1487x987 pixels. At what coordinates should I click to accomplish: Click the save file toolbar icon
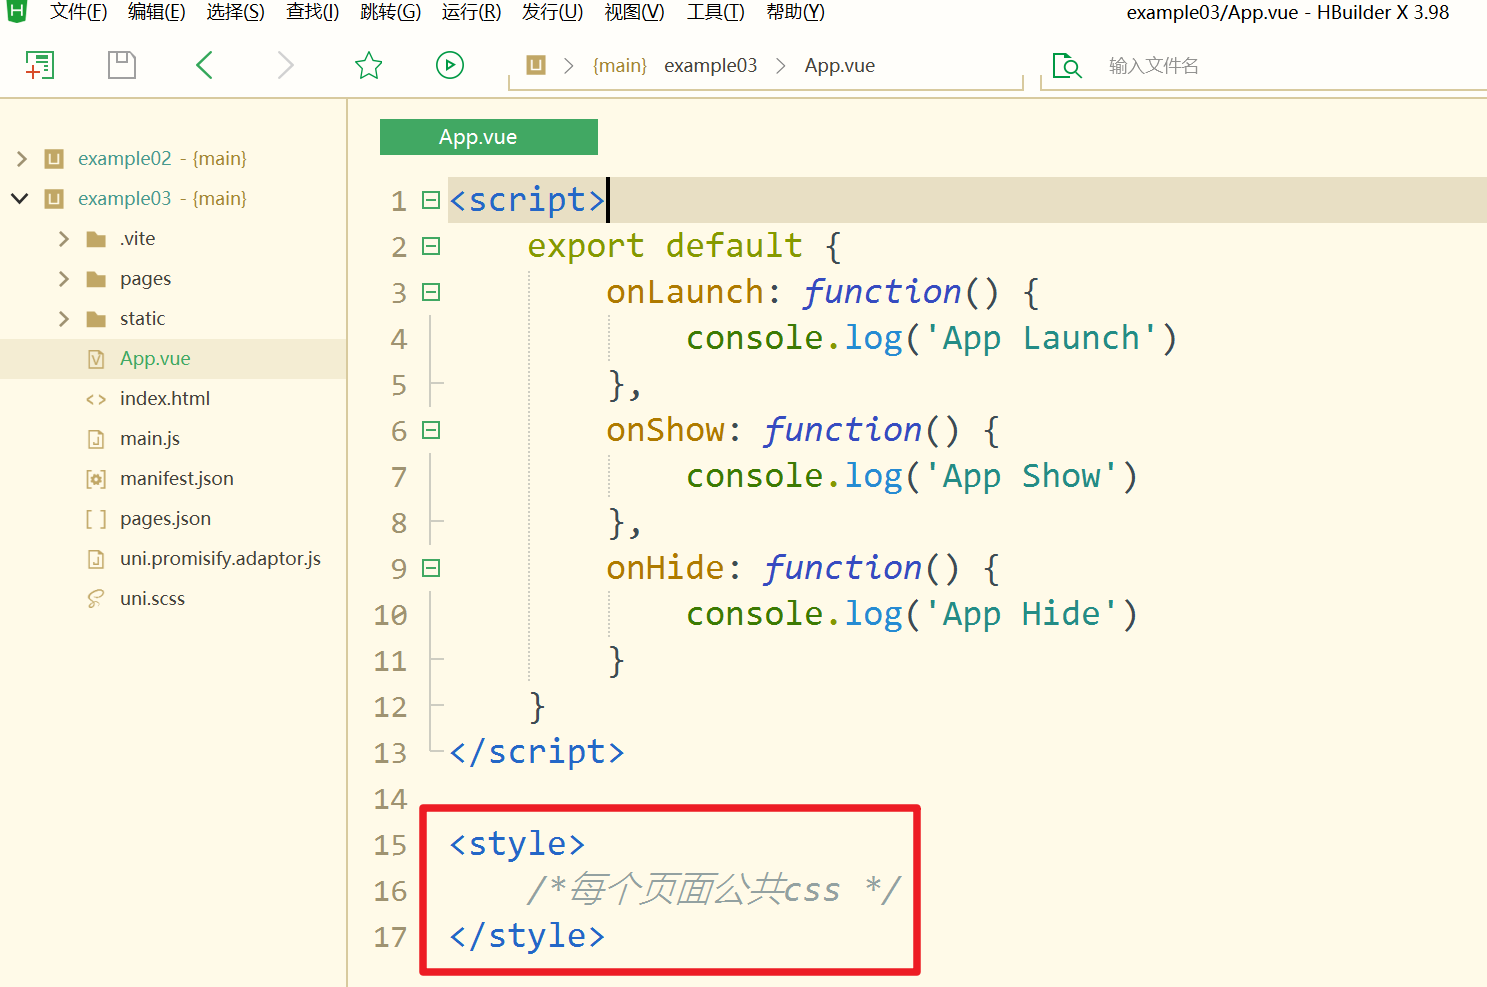coord(122,66)
